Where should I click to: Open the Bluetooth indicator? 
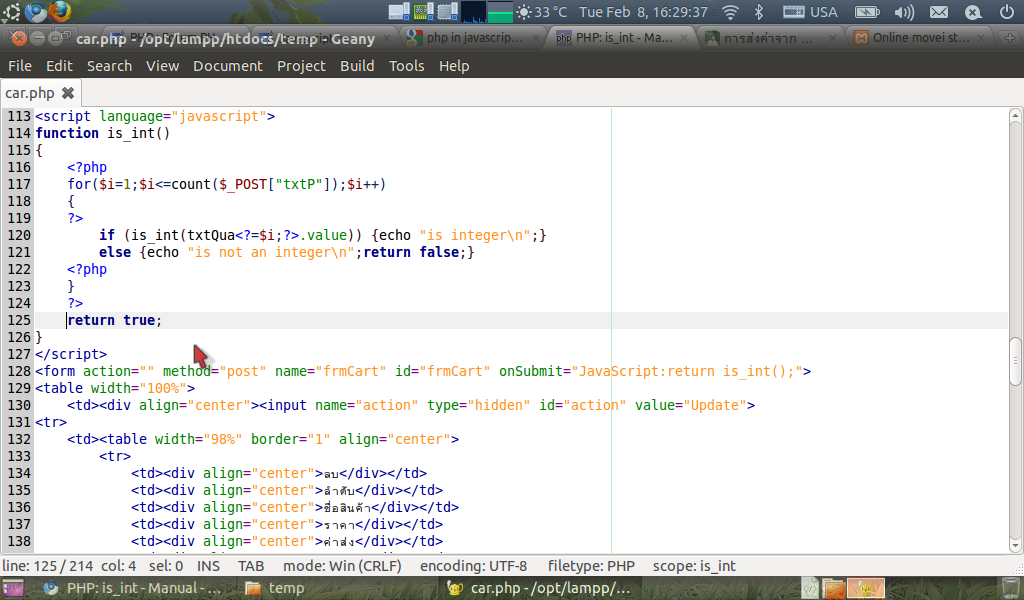[x=759, y=12]
